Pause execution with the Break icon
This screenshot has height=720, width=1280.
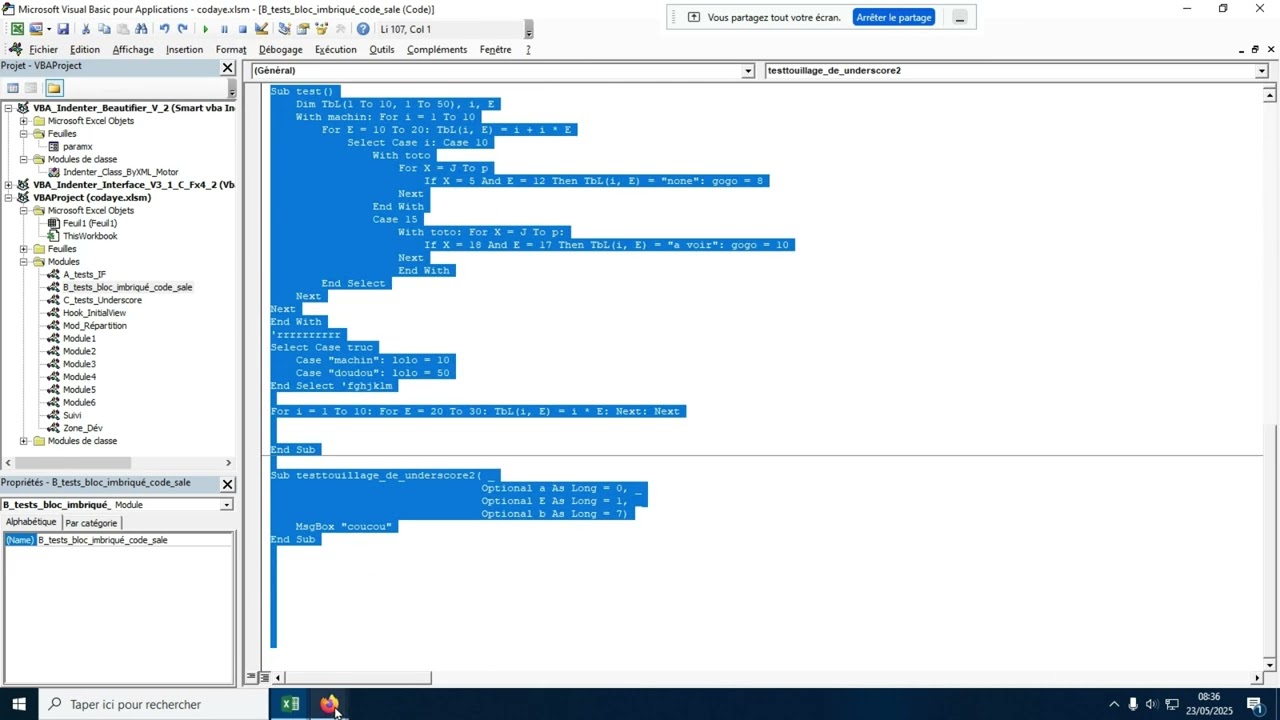point(224,29)
